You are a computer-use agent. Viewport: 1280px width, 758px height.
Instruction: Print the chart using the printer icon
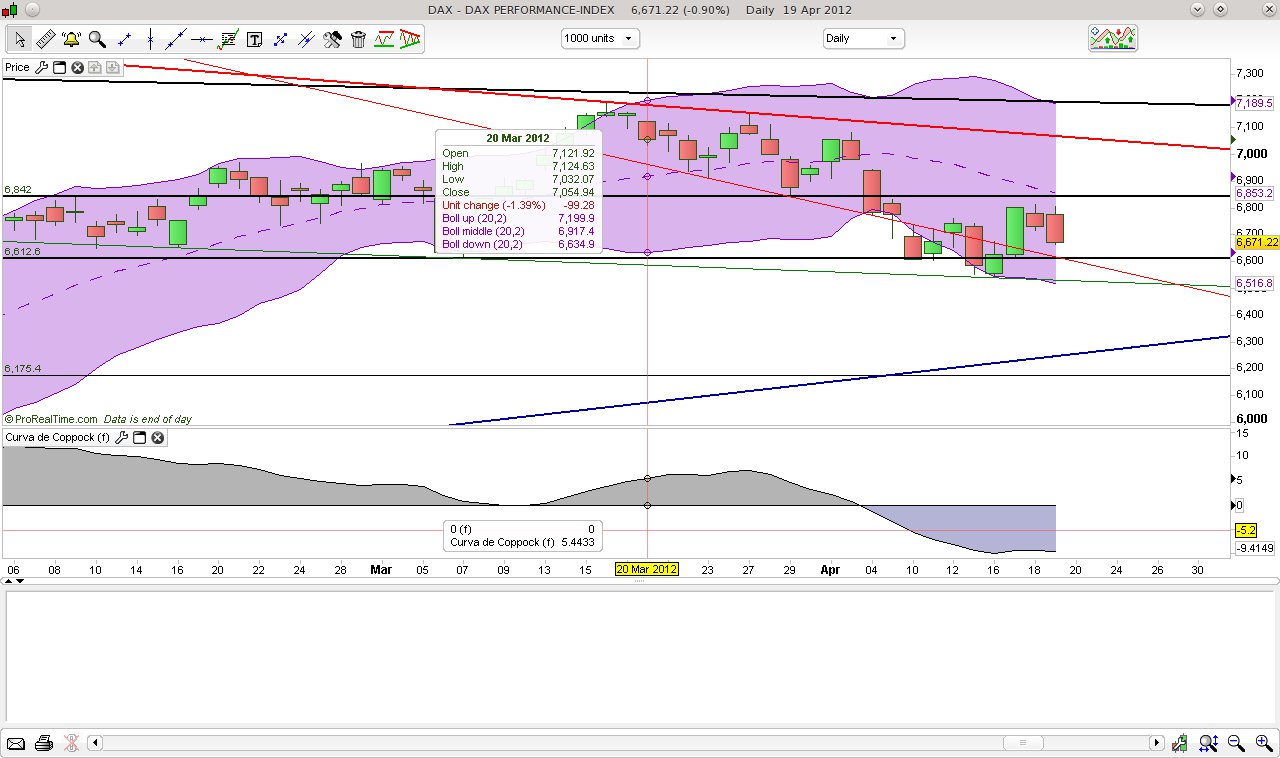[44, 743]
